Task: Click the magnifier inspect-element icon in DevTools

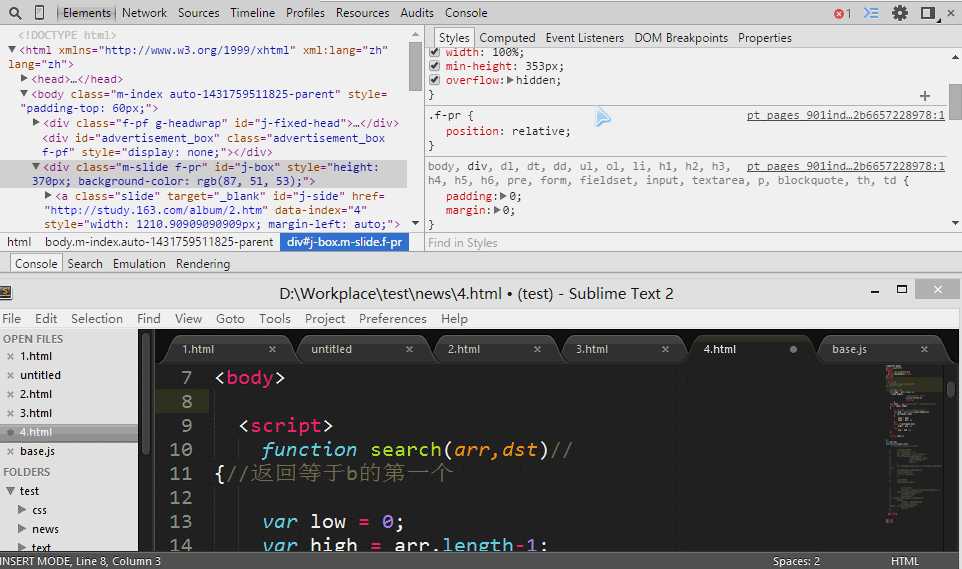Action: coord(15,13)
